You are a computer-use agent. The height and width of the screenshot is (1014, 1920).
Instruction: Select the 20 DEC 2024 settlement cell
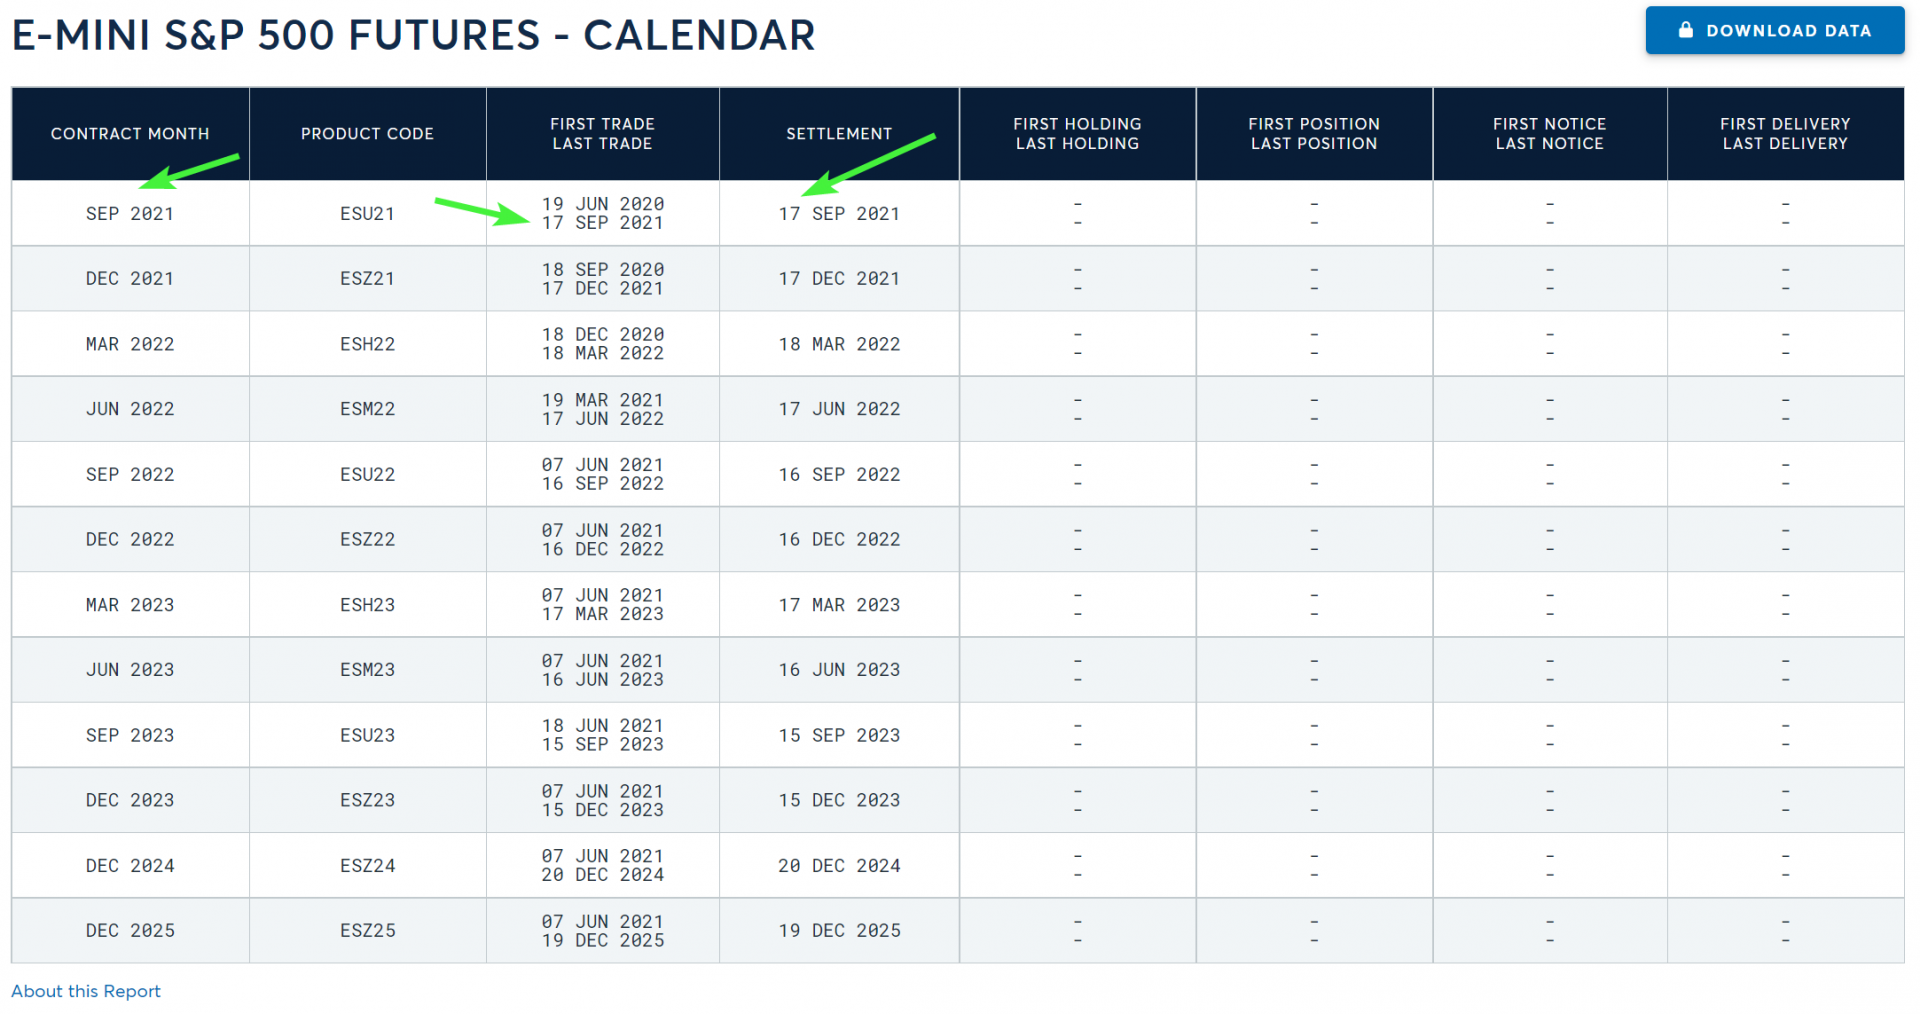(839, 866)
